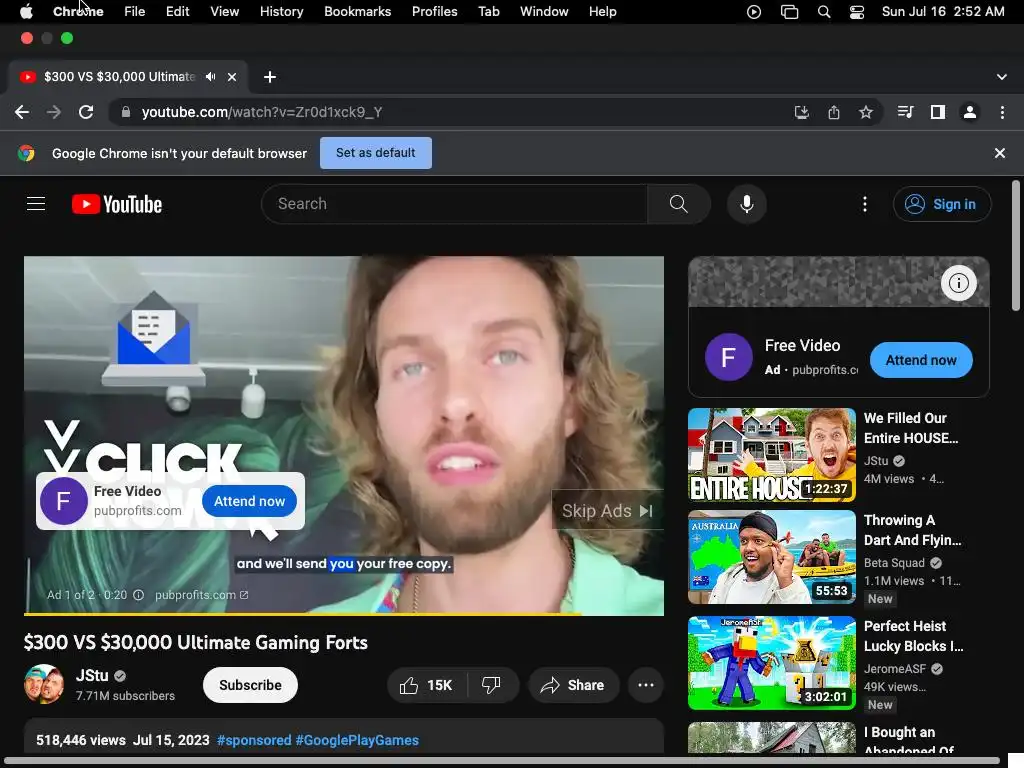
Task: Click Attend now on video overlay
Action: (249, 501)
